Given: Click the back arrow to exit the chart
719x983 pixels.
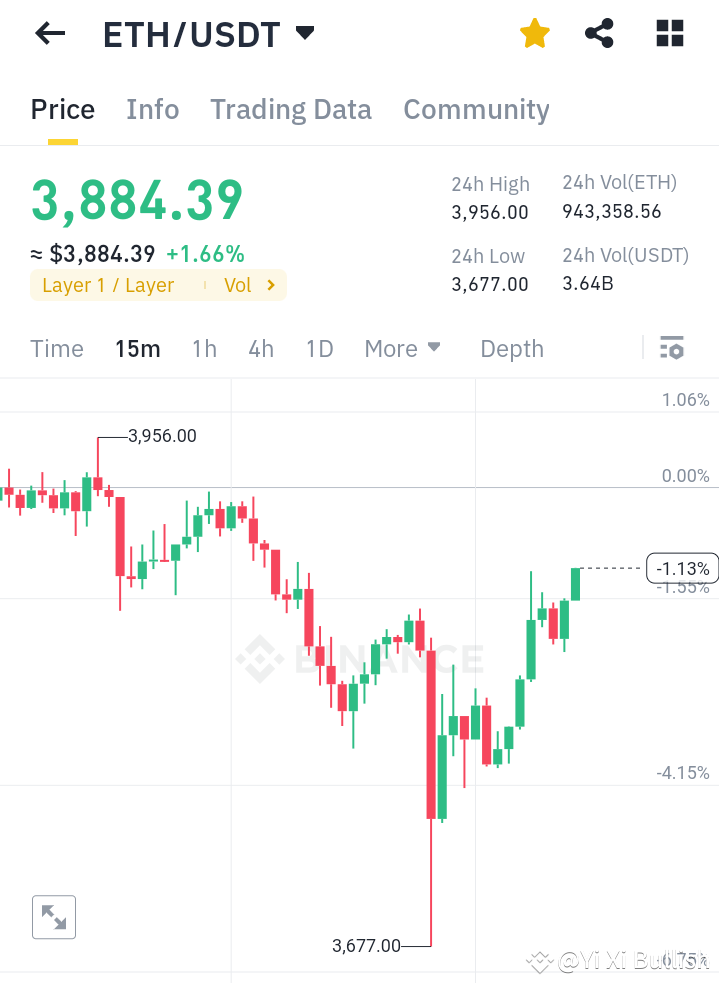Looking at the screenshot, I should (48, 33).
